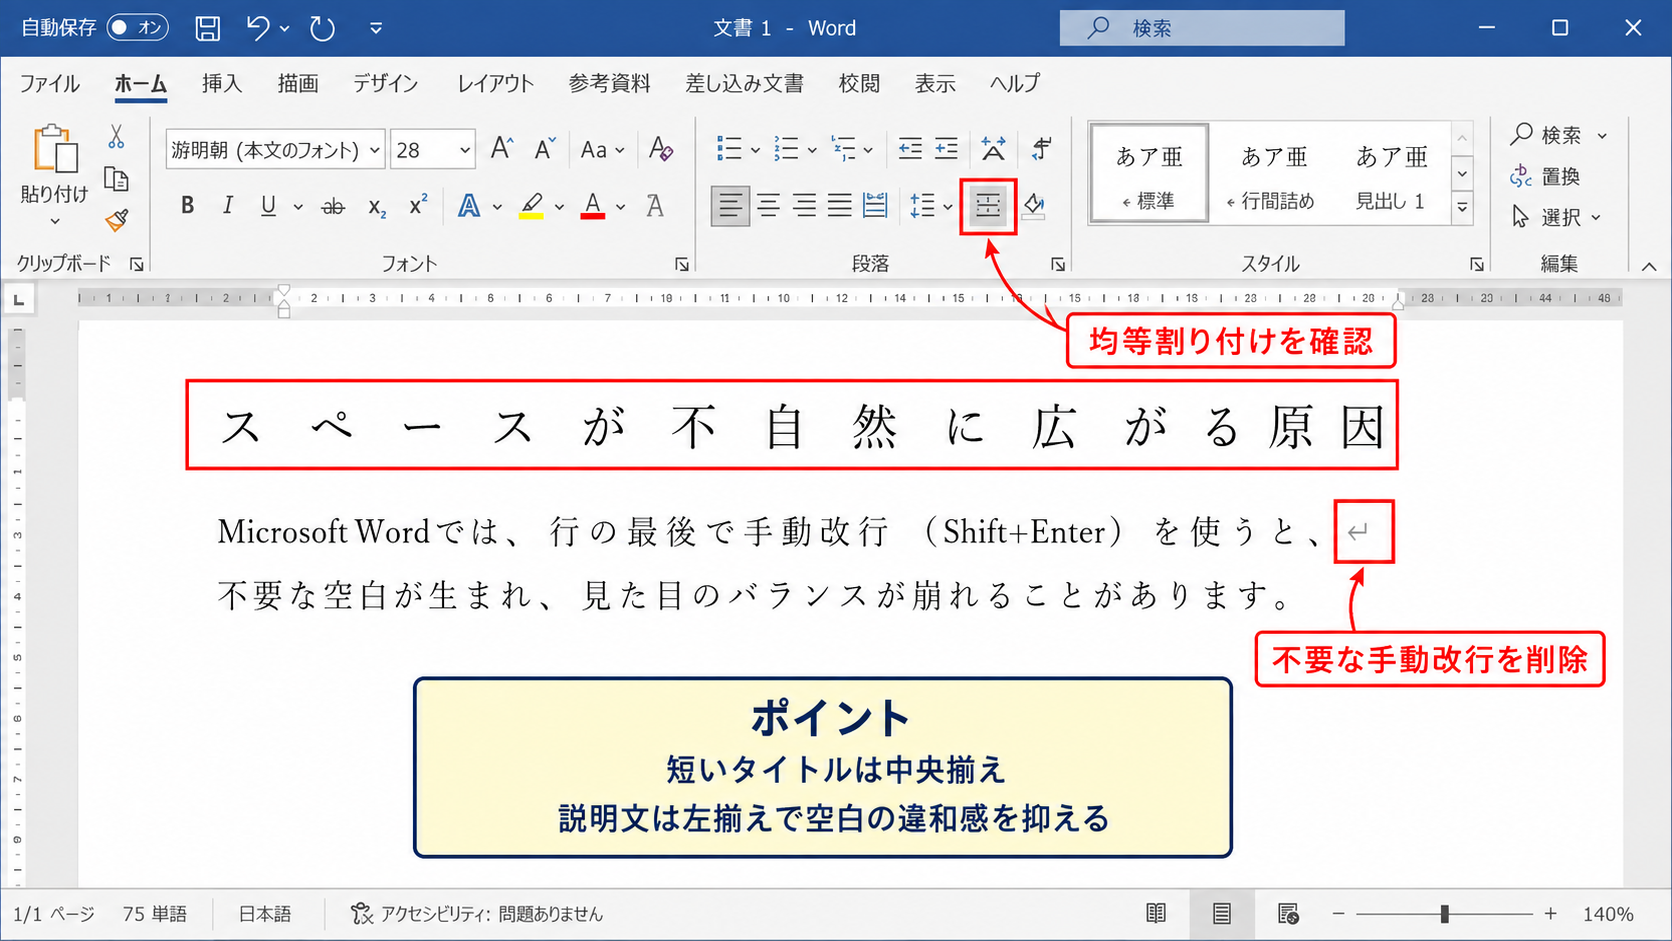Click the Paste clipboard icon
Image resolution: width=1672 pixels, height=941 pixels.
pyautogui.click(x=55, y=150)
